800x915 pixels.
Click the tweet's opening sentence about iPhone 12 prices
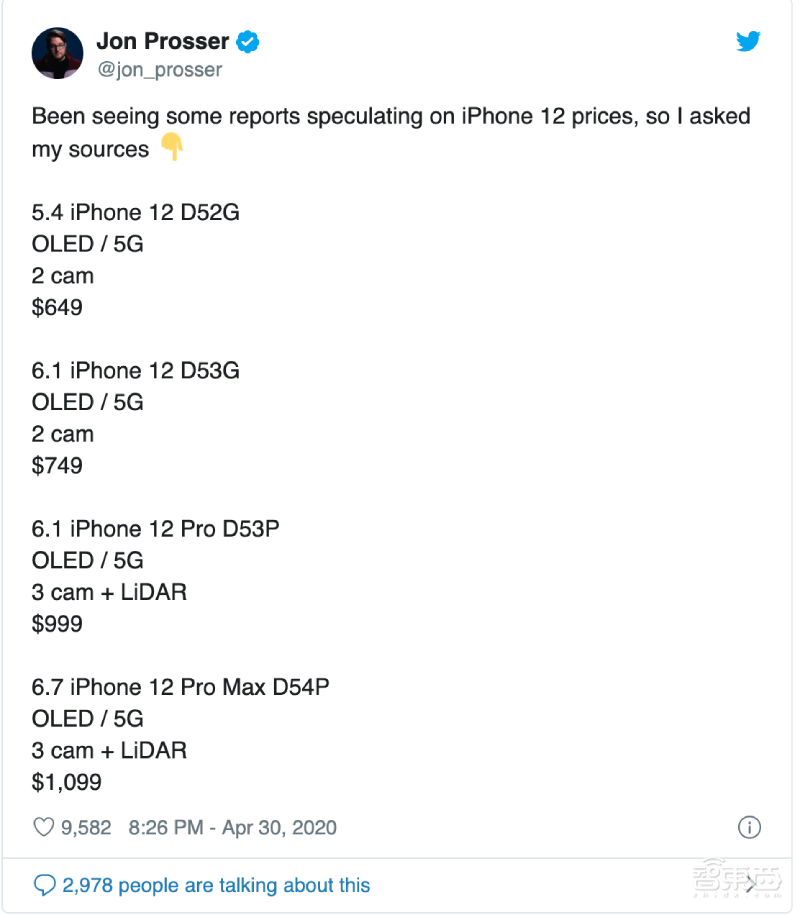tap(390, 116)
